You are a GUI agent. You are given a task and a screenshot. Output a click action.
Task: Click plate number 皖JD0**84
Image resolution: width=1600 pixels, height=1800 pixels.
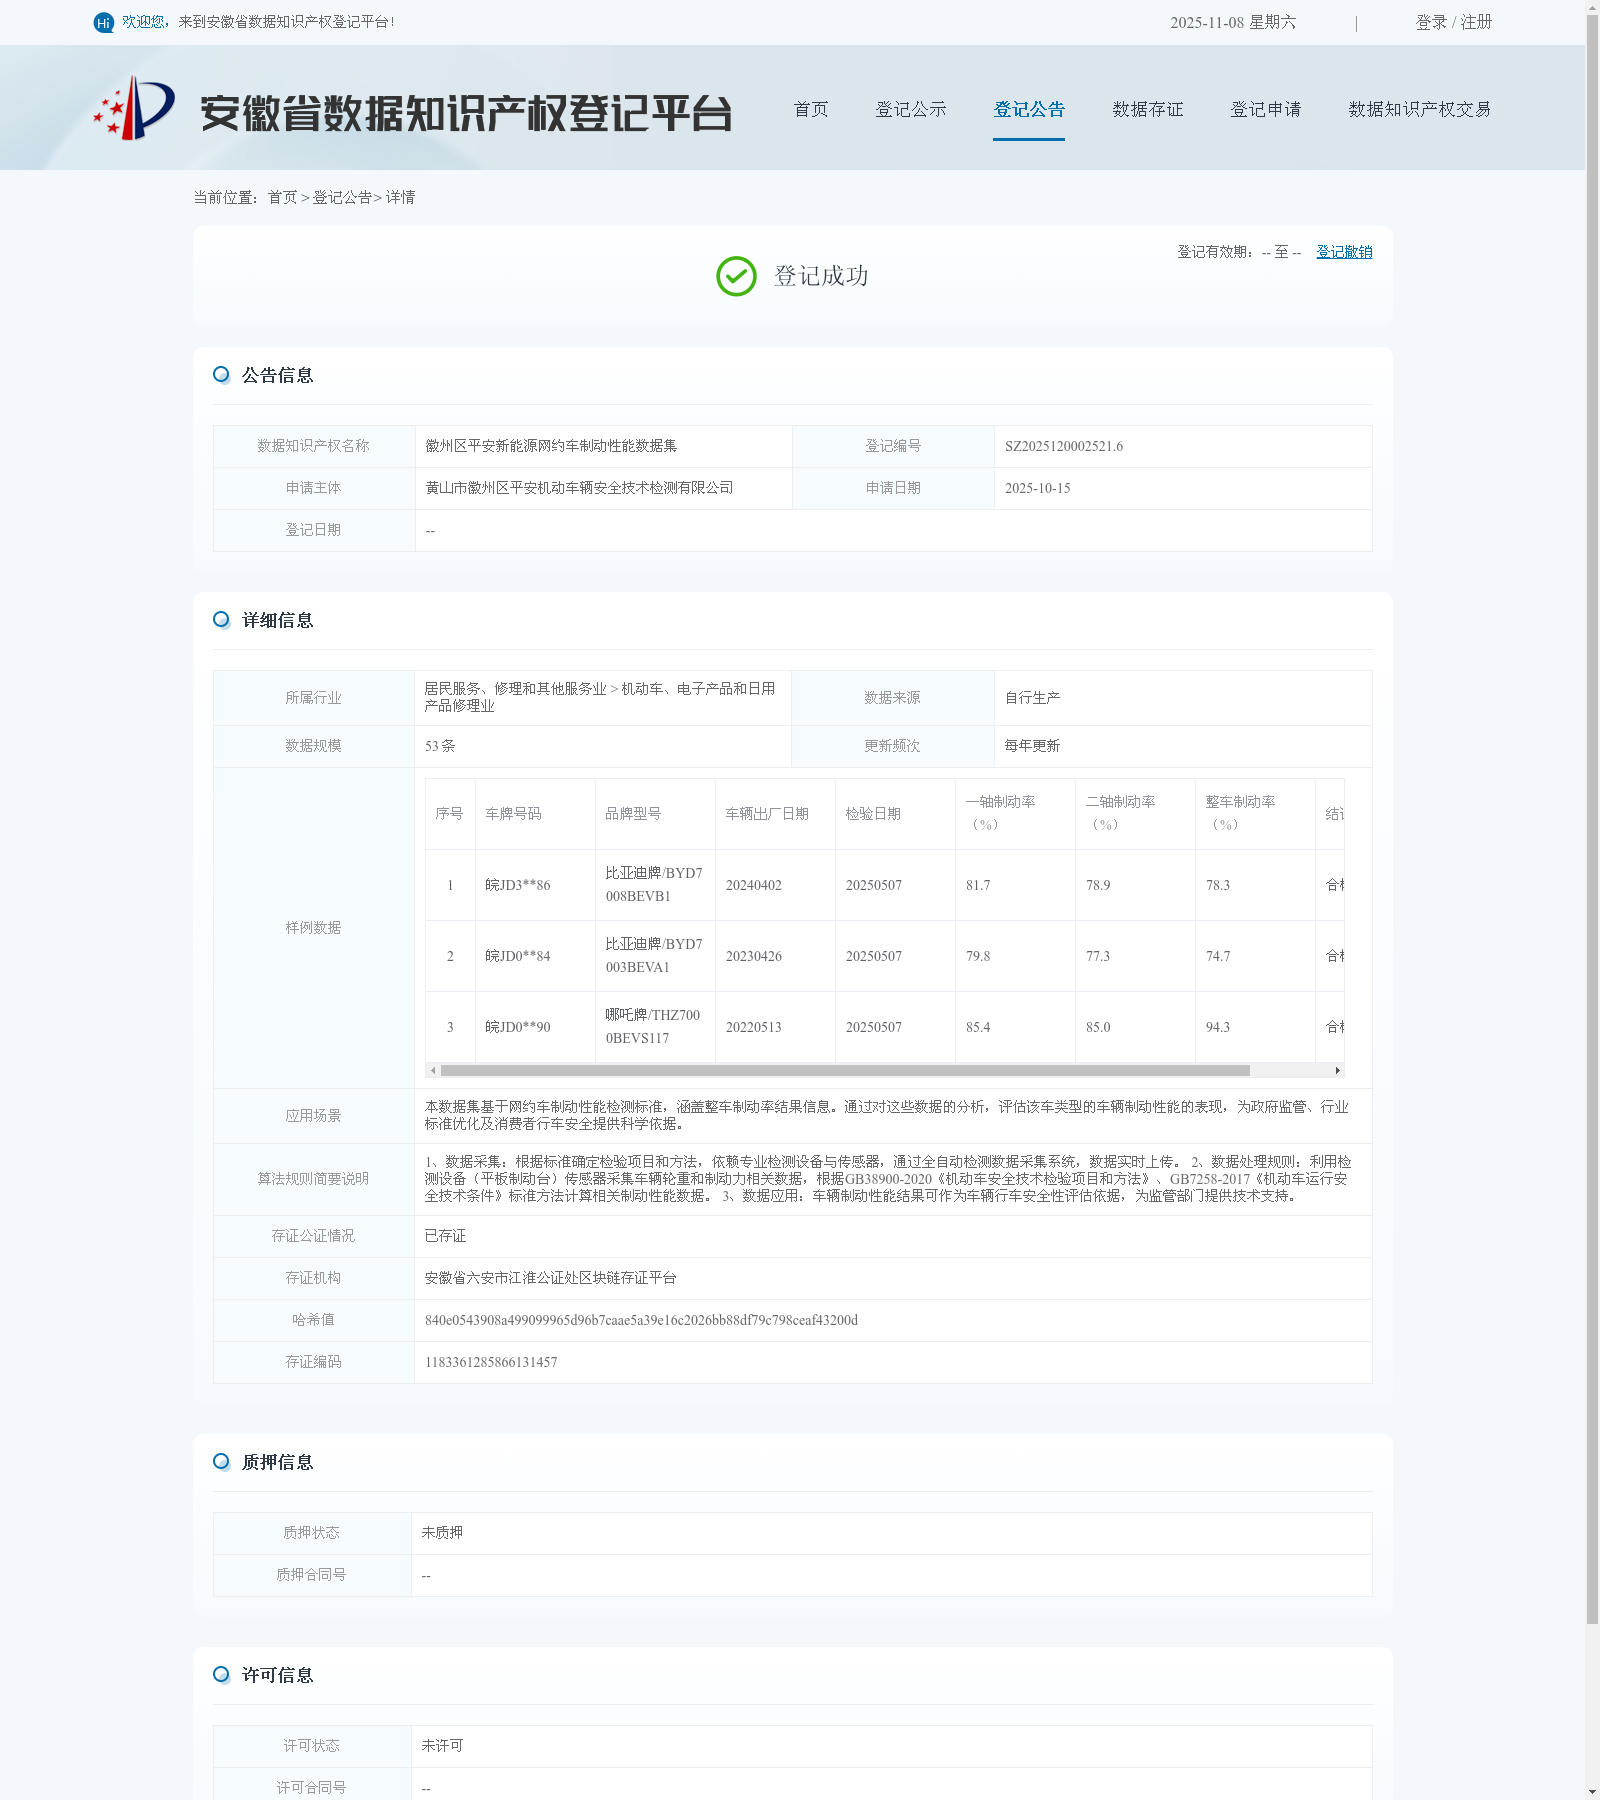(x=518, y=956)
